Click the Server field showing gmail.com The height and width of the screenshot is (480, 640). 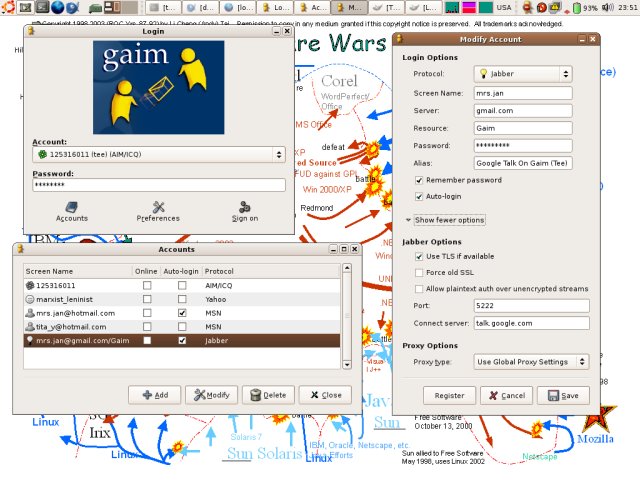(x=523, y=111)
